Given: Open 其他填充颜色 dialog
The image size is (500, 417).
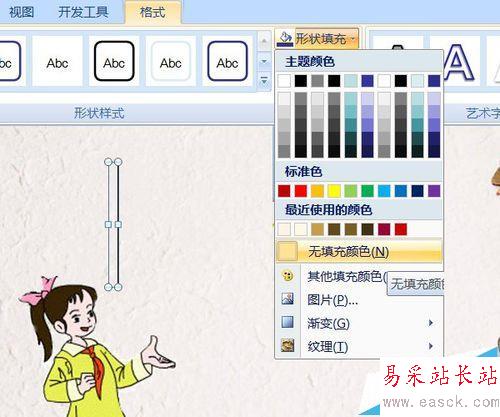Looking at the screenshot, I should [347, 276].
